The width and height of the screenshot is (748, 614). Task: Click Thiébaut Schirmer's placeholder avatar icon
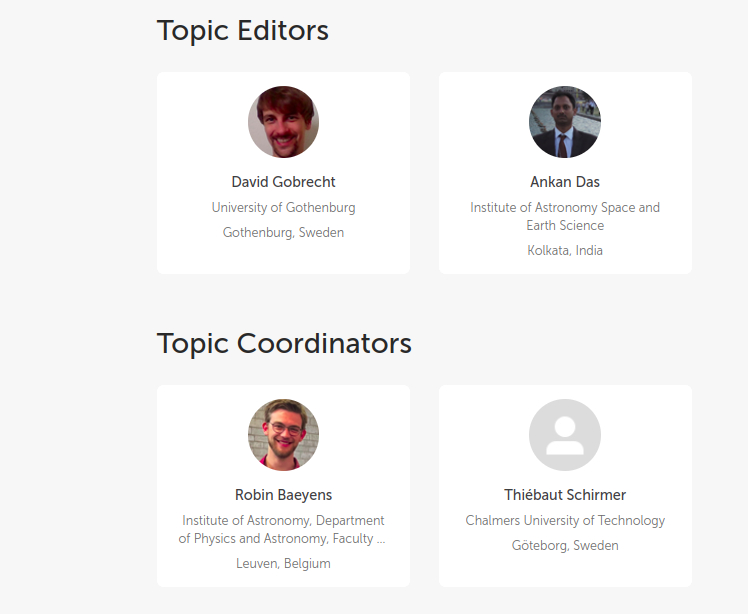pyautogui.click(x=565, y=435)
